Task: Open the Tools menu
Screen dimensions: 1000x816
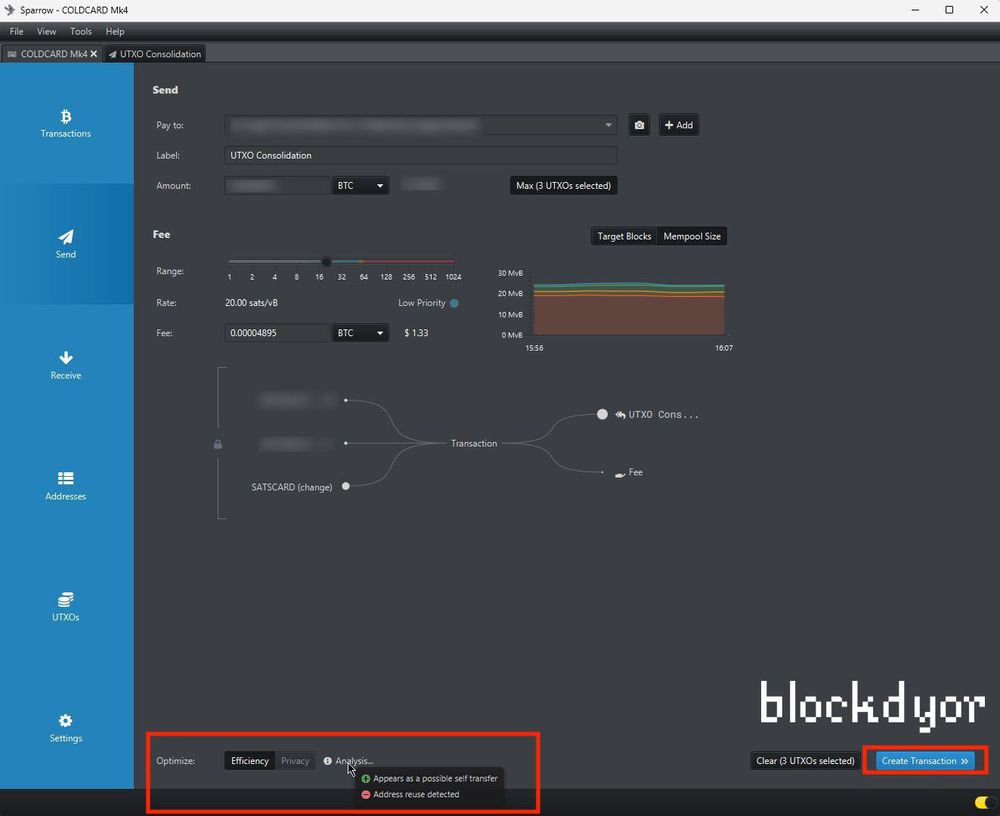Action: (x=80, y=31)
